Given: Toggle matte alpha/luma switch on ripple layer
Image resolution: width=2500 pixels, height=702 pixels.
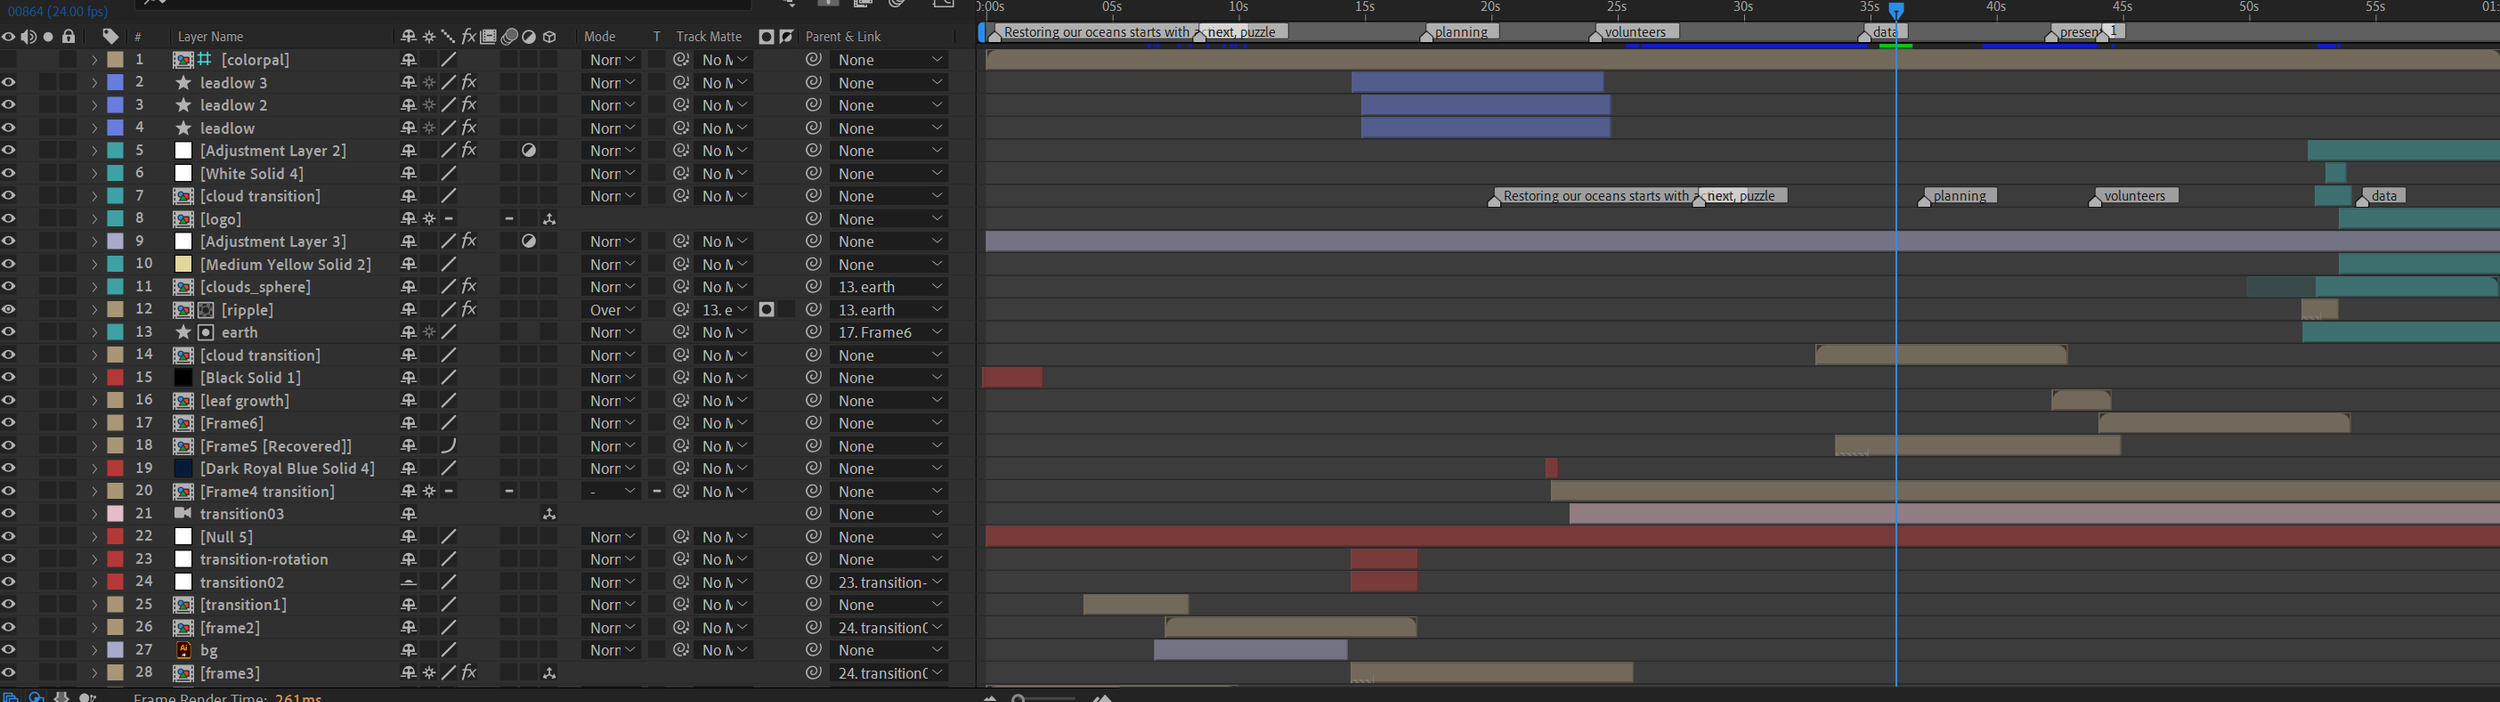Looking at the screenshot, I should click(767, 309).
